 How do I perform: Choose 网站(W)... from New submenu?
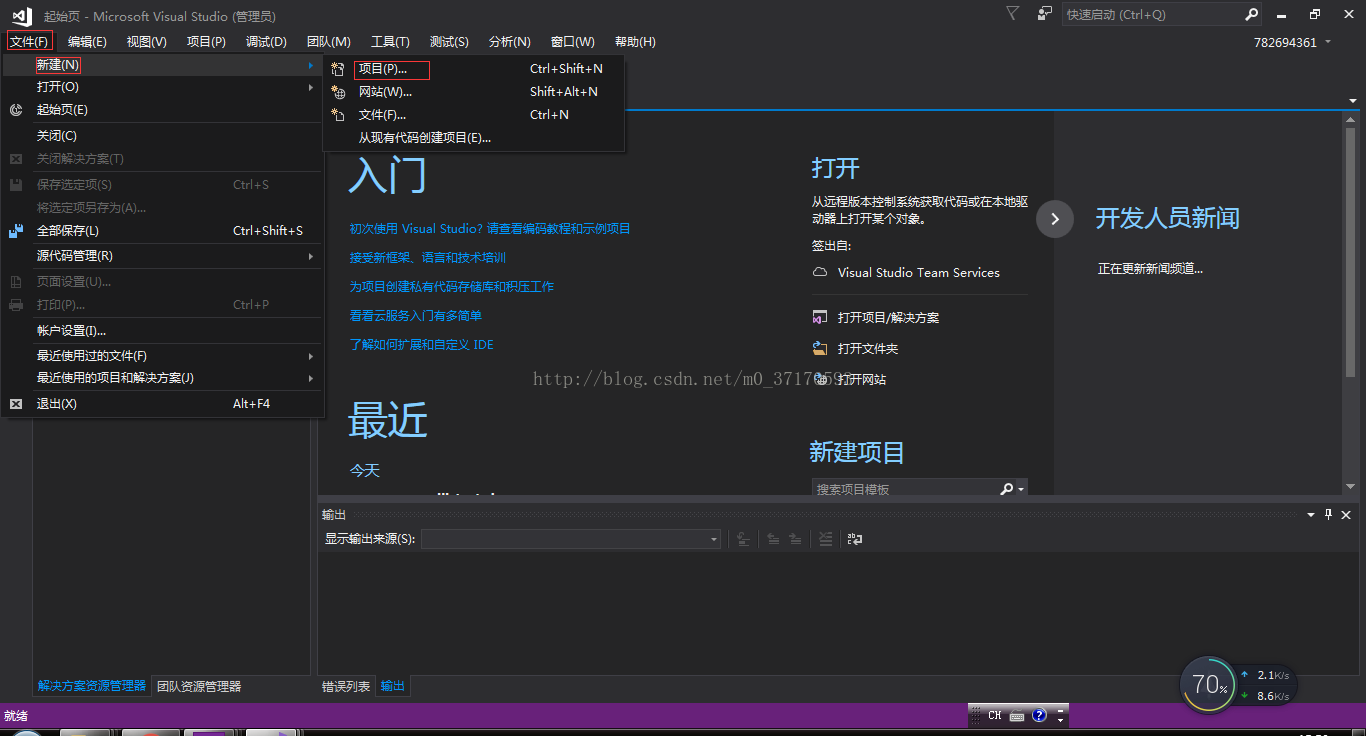click(473, 92)
